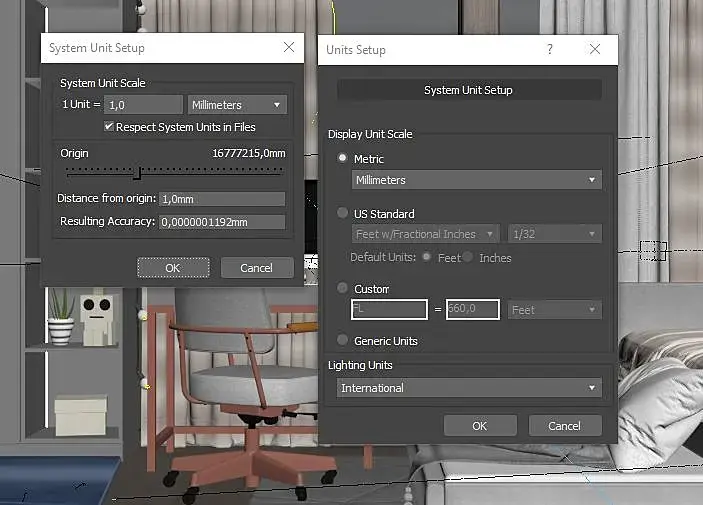
Task: Open the Lighting Units International dropdown
Action: pyautogui.click(x=469, y=388)
